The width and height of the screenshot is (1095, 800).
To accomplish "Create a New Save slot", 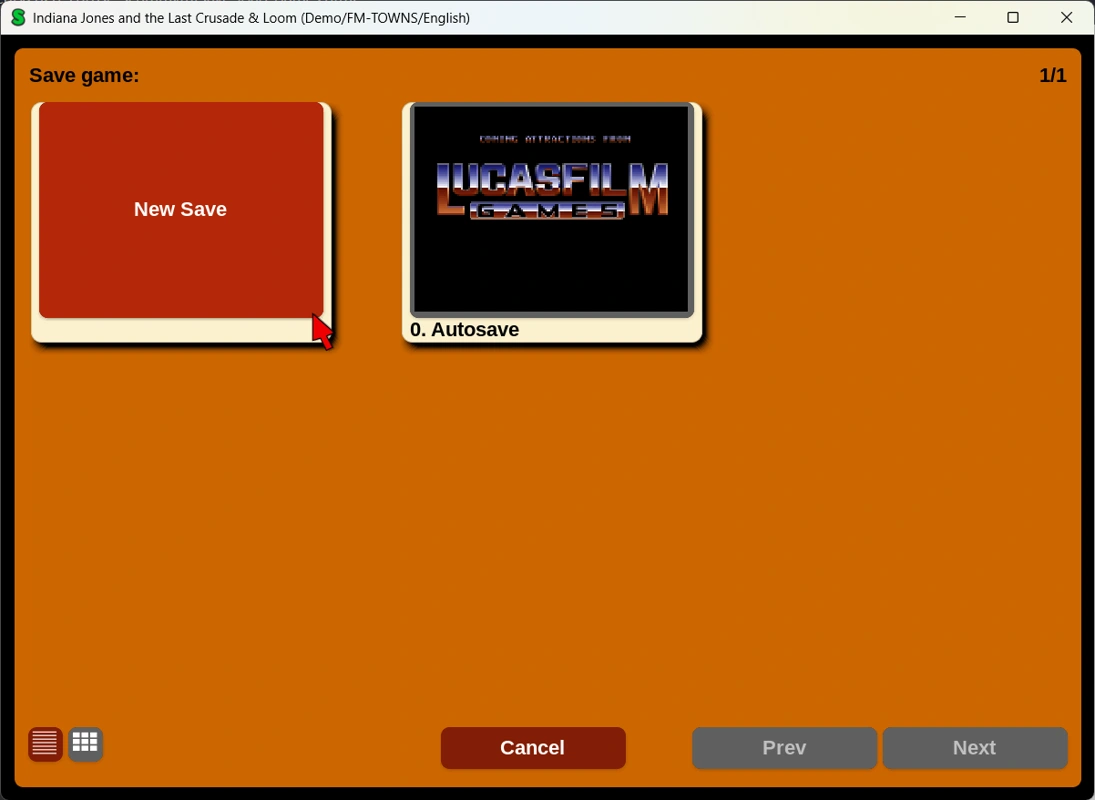I will pyautogui.click(x=181, y=210).
